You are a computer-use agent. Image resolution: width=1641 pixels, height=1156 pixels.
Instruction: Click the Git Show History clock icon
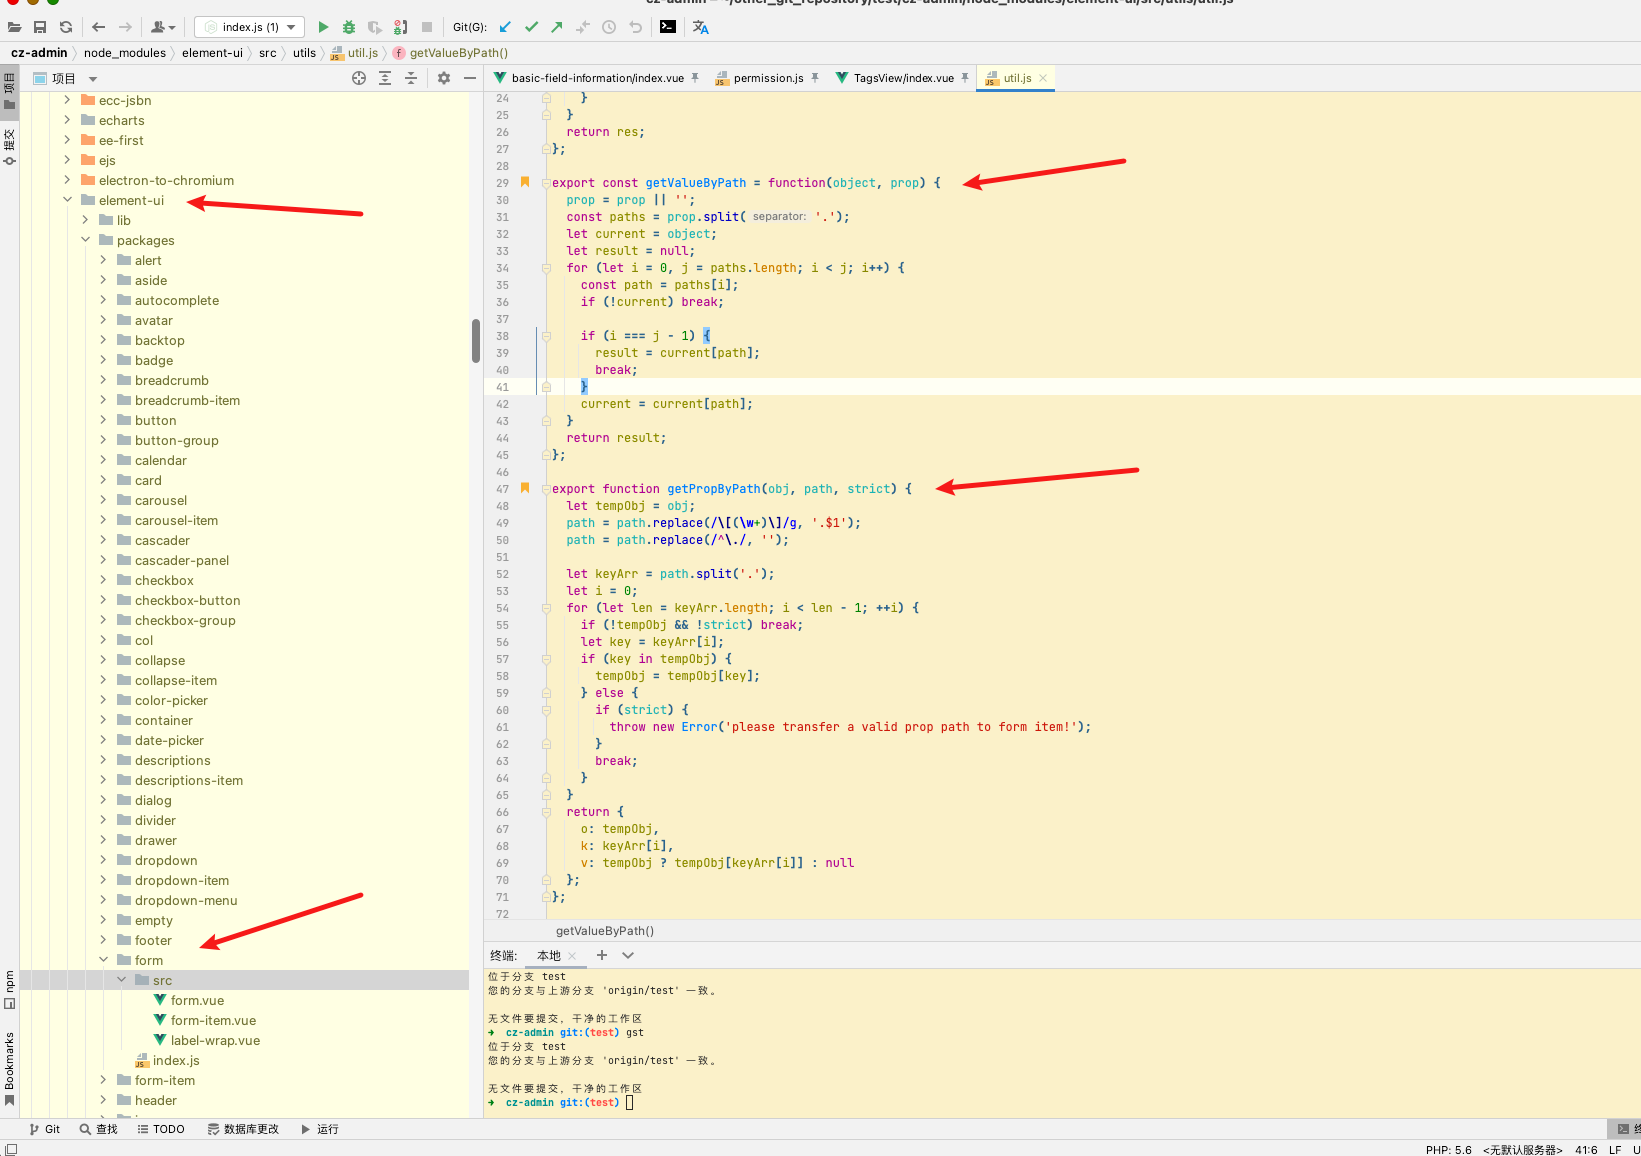click(609, 27)
